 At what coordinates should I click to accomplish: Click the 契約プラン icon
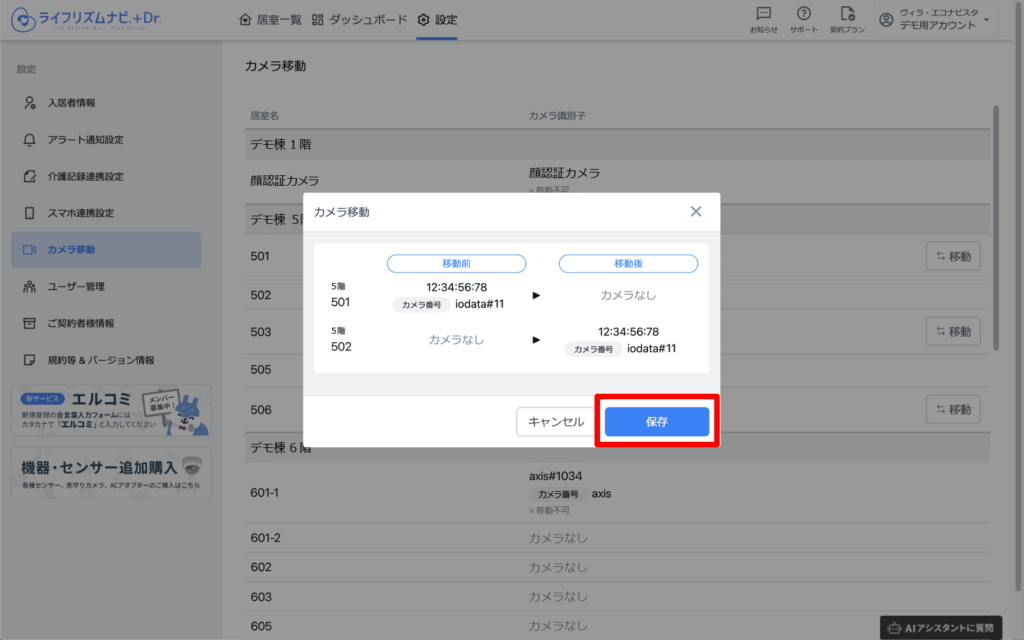tap(848, 19)
